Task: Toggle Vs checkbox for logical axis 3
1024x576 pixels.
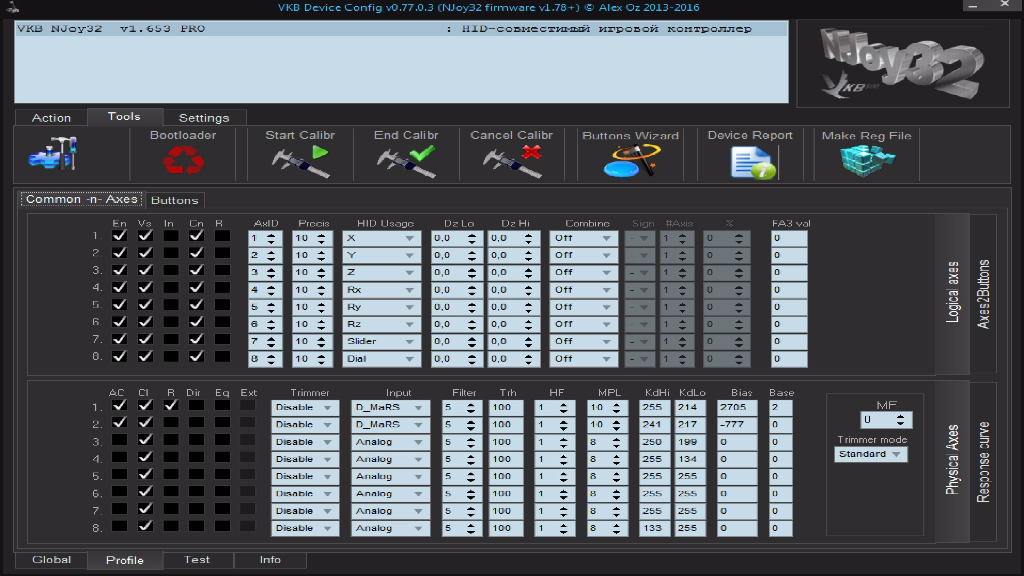Action: 145,270
